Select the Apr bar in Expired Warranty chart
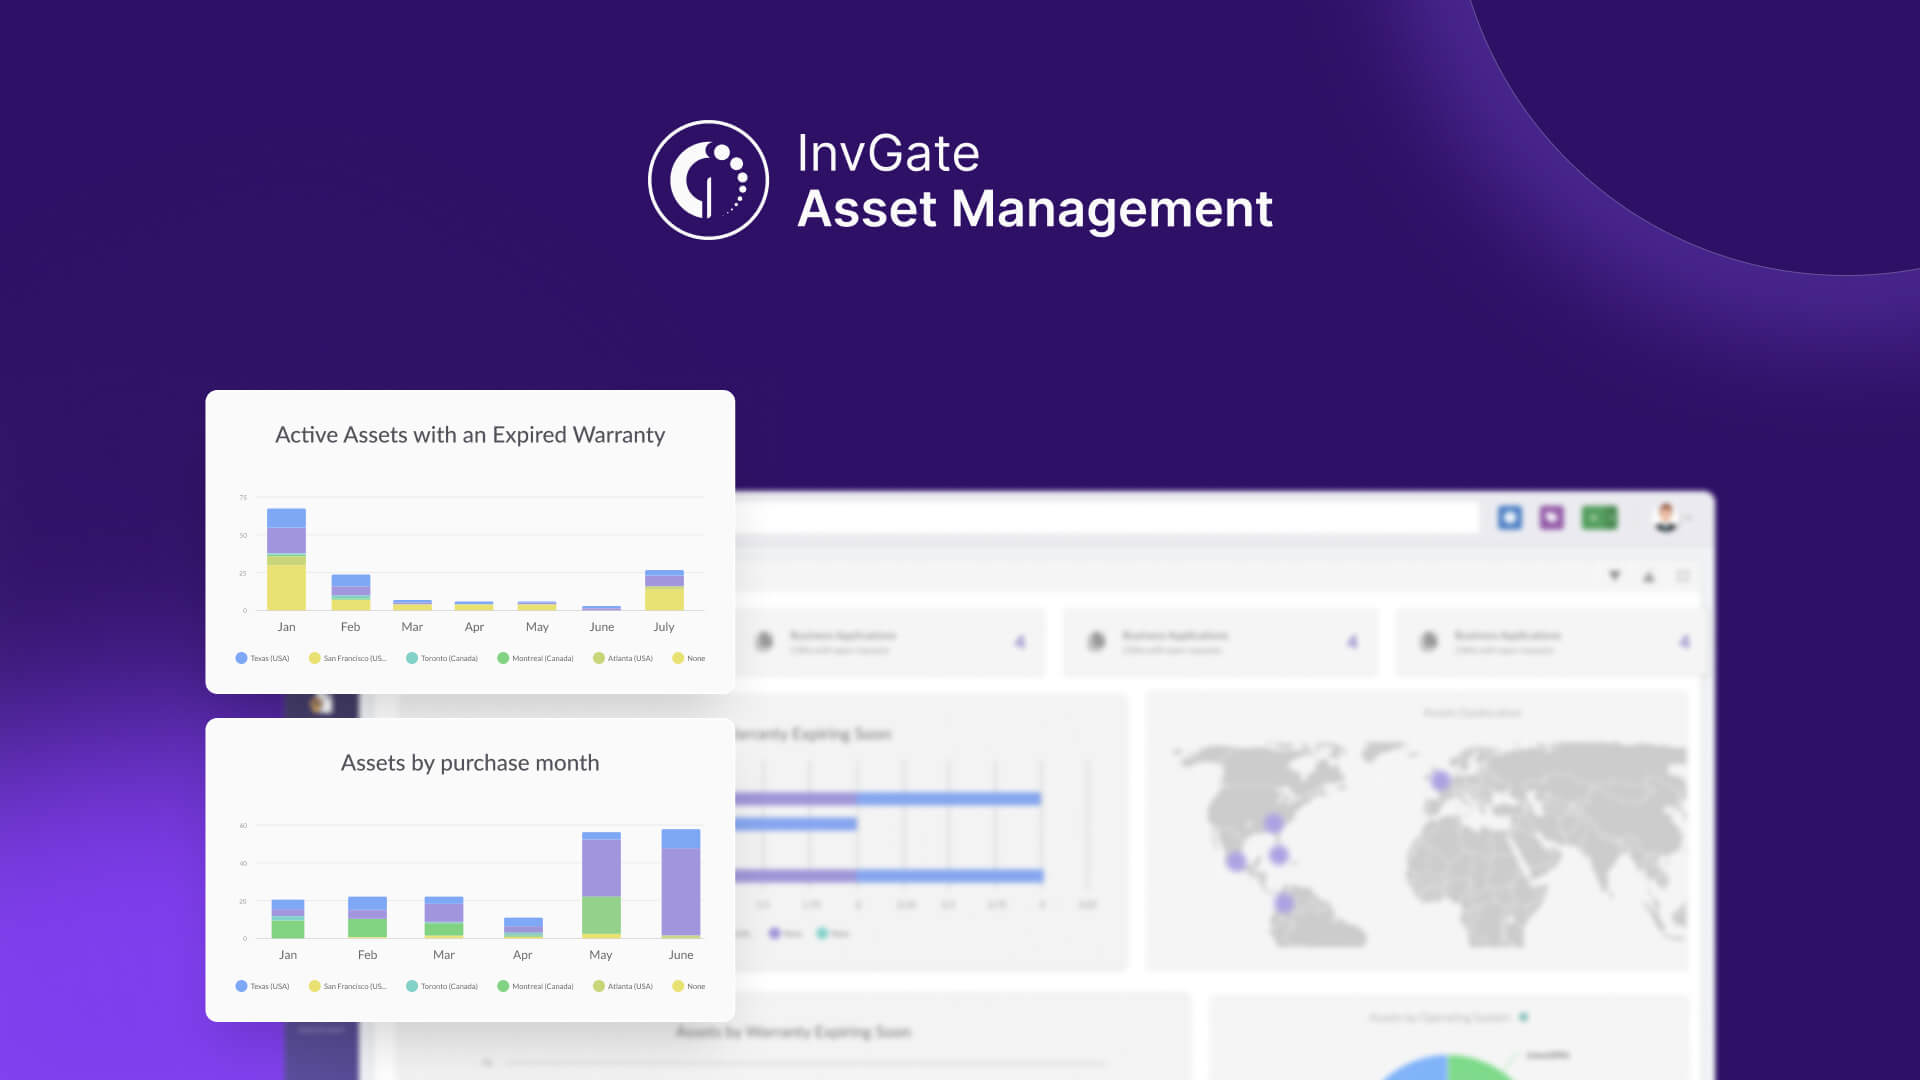Screen dimensions: 1920x1080 coord(474,605)
